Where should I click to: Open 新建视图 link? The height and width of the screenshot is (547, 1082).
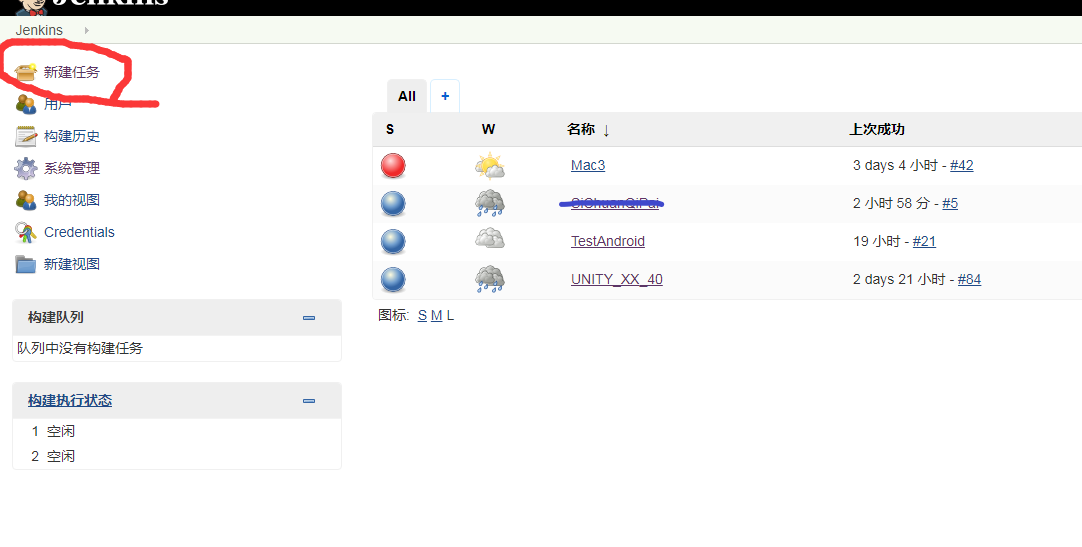(72, 264)
